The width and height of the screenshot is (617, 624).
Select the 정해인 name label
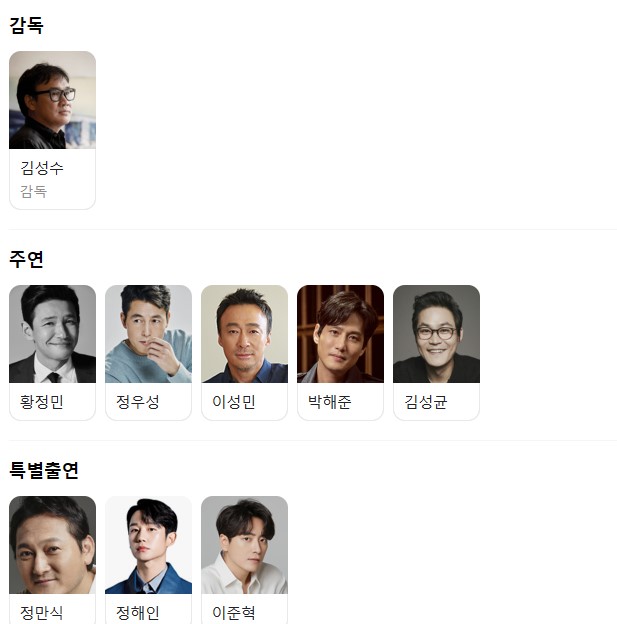138,613
